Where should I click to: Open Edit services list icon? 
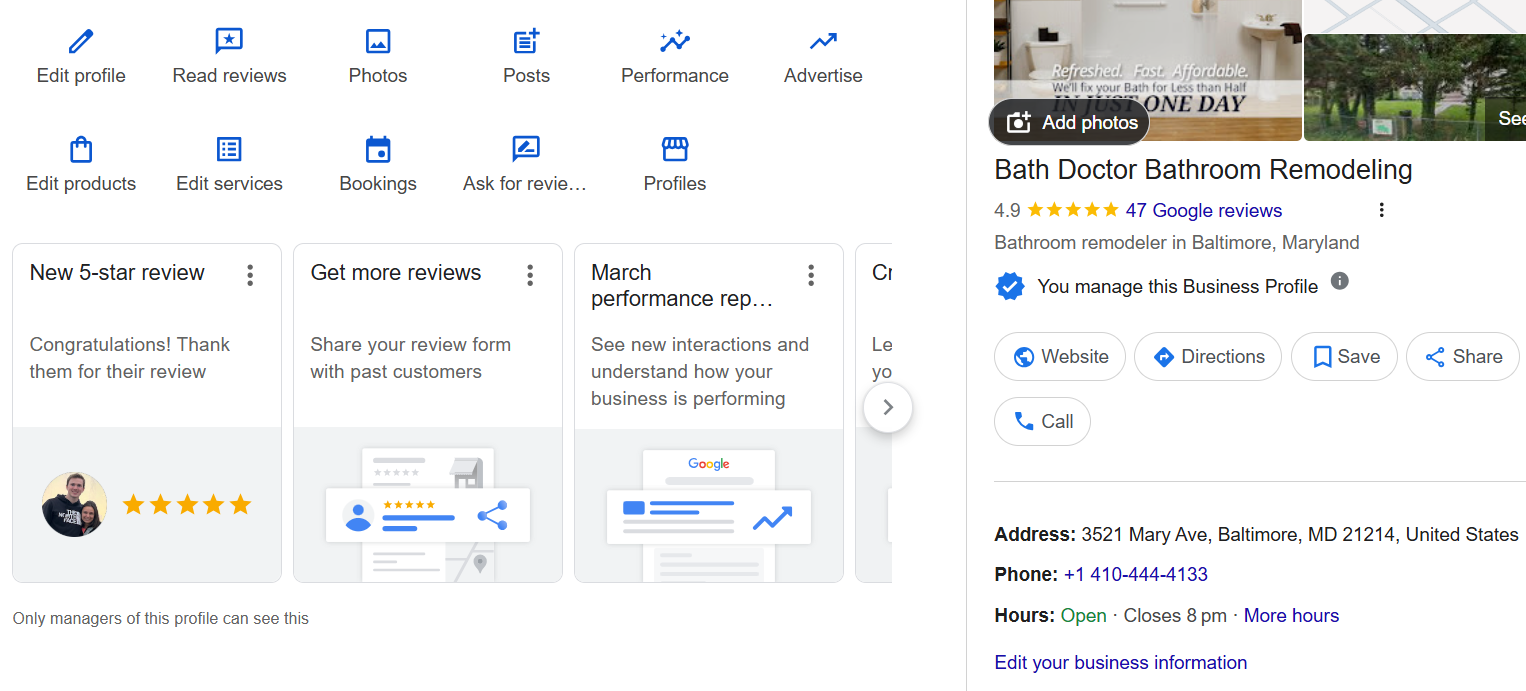[x=229, y=149]
